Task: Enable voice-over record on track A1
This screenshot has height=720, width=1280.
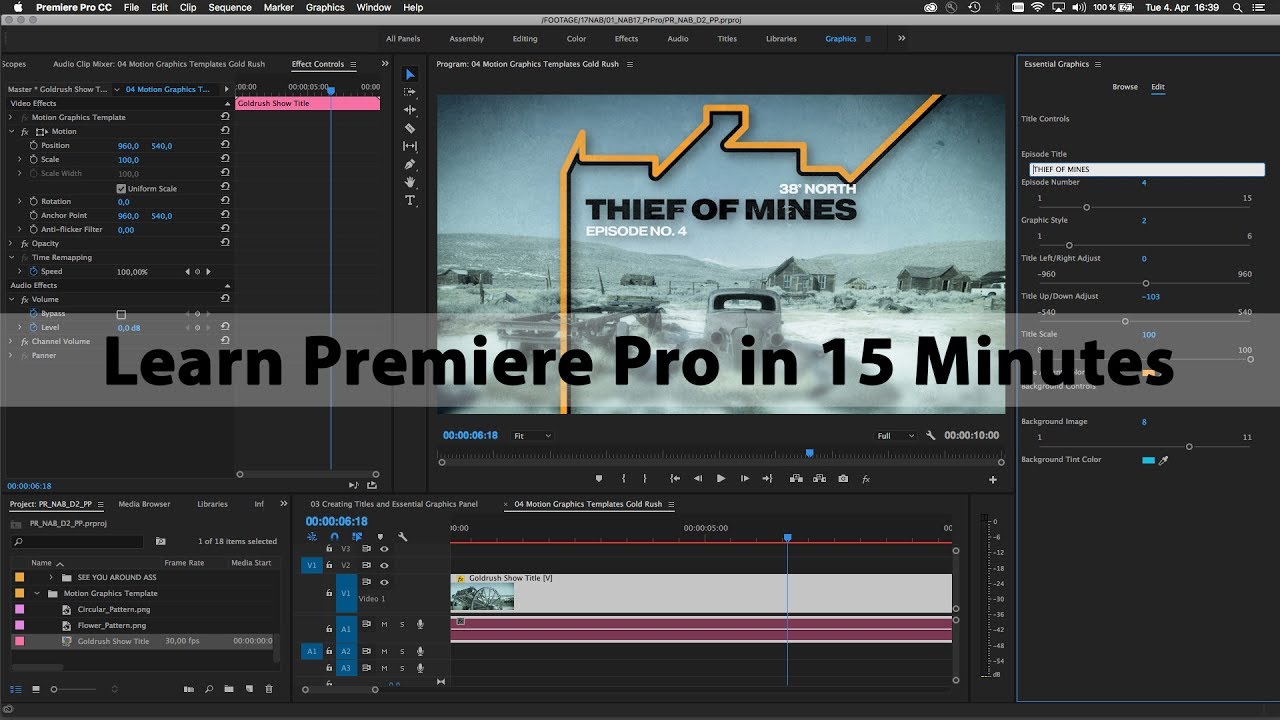Action: [x=420, y=624]
